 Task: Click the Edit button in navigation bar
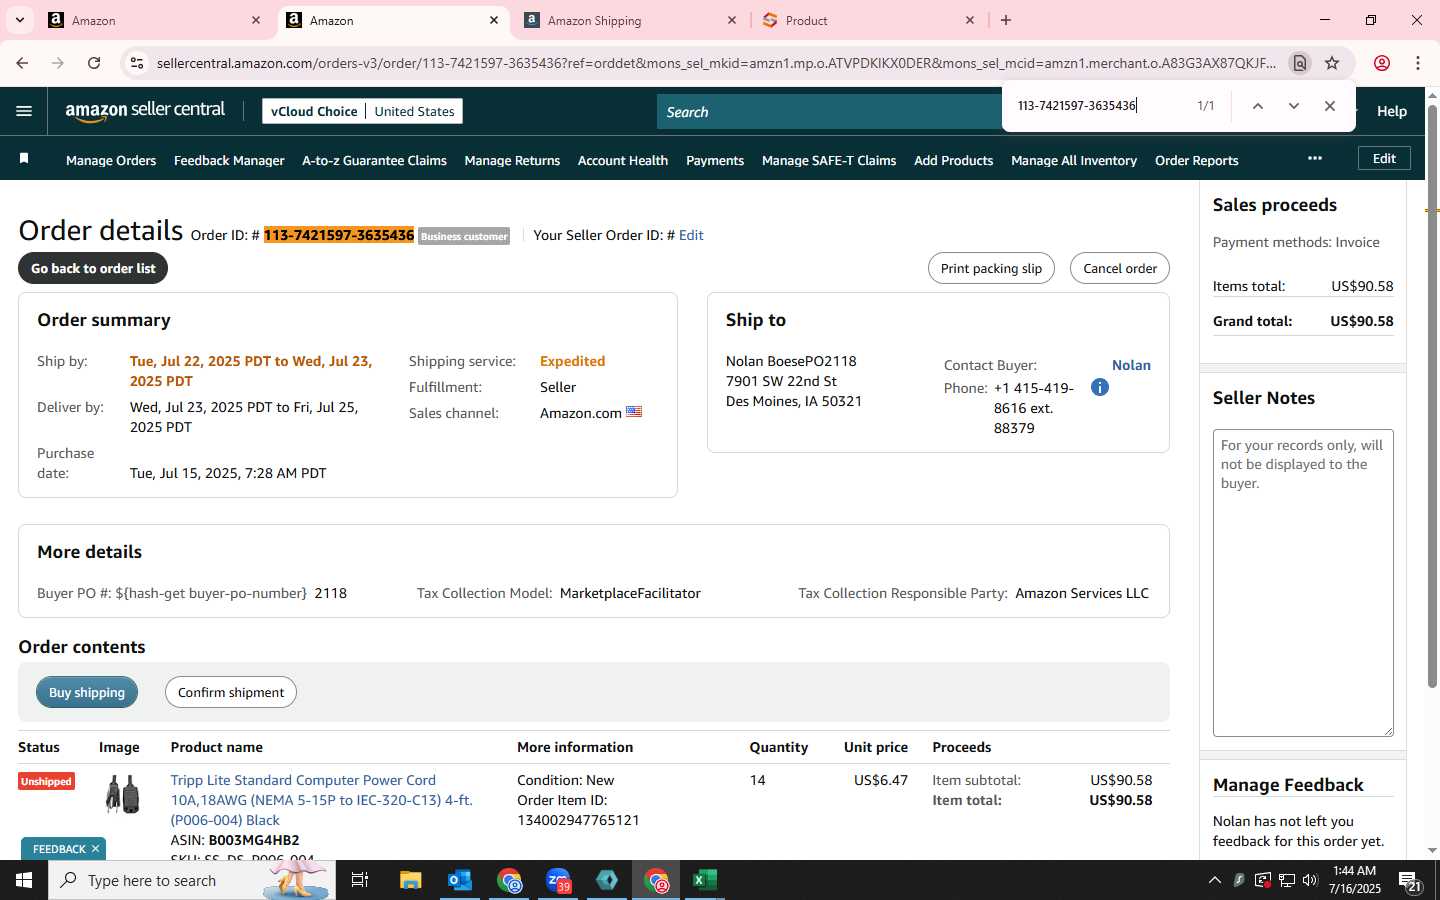tap(1384, 158)
